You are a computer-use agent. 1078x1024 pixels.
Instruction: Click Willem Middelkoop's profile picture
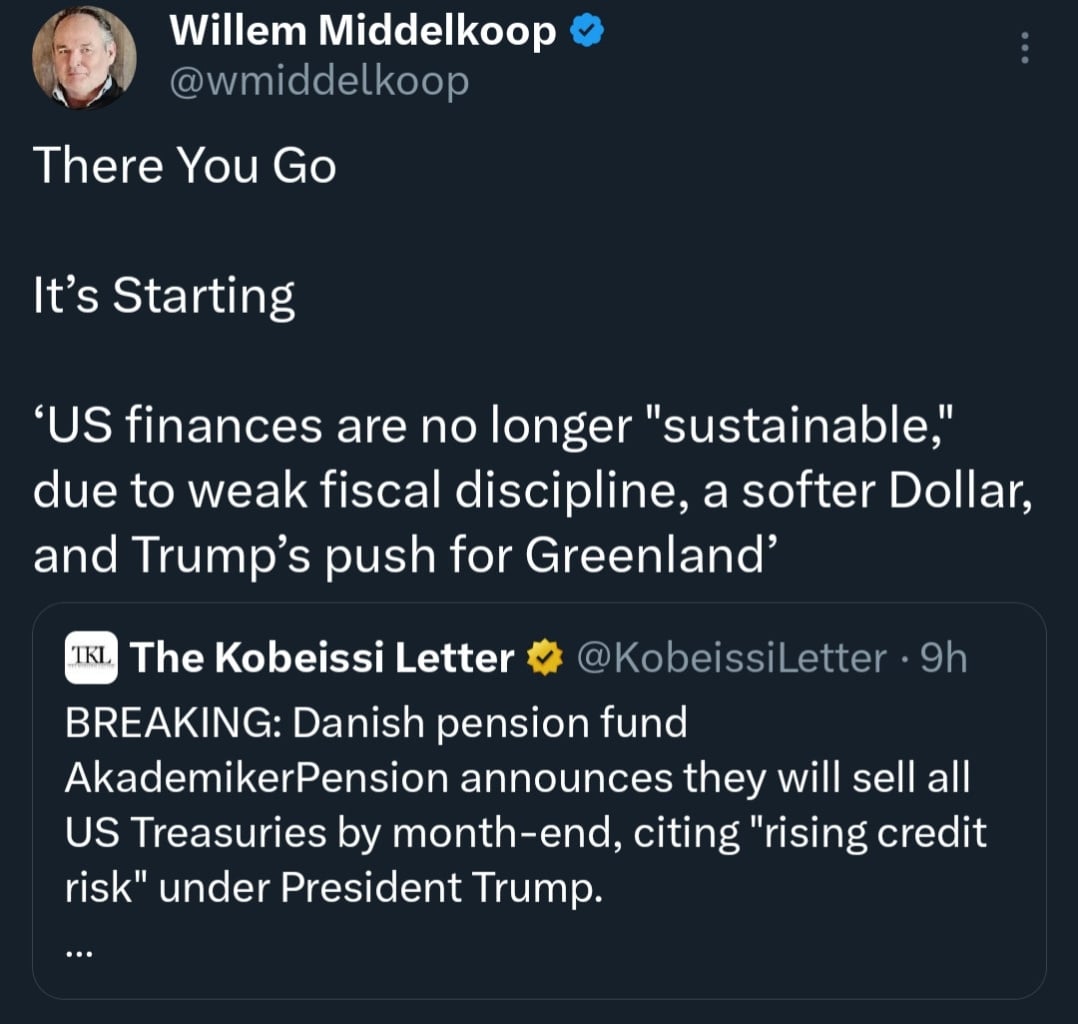click(x=85, y=57)
